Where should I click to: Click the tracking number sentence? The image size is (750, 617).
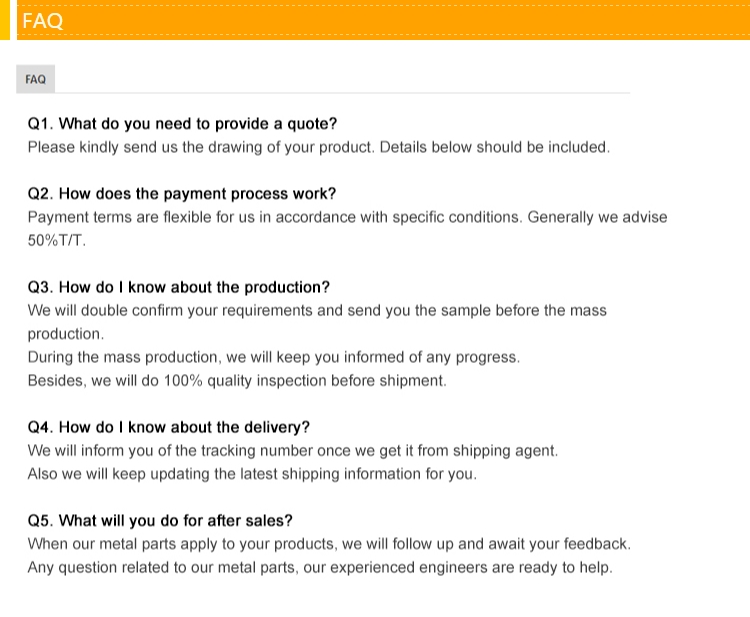(292, 450)
